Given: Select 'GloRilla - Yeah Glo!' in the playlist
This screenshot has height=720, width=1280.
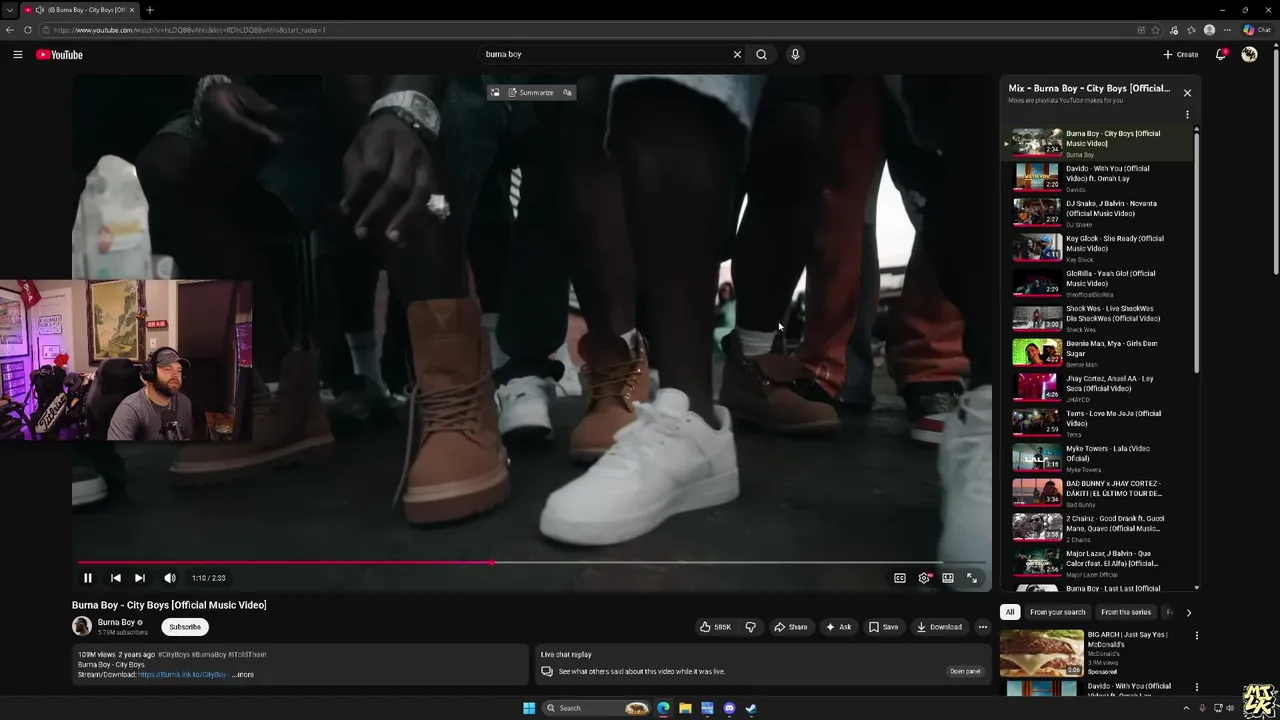Looking at the screenshot, I should point(1097,282).
